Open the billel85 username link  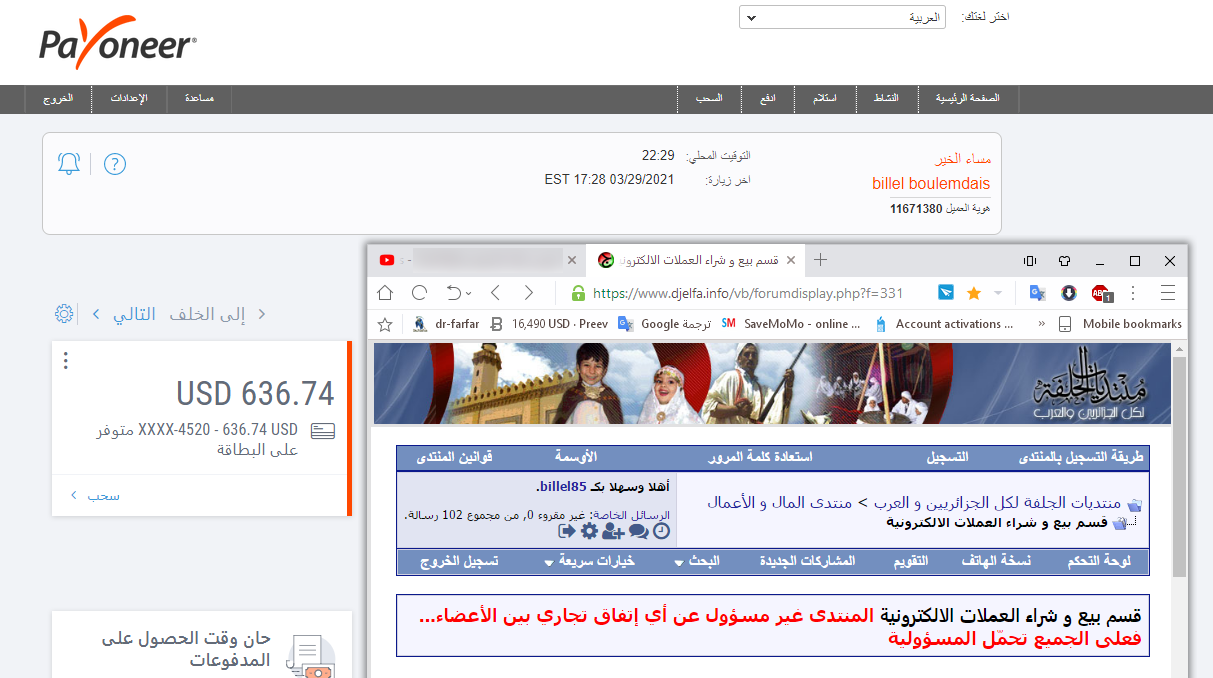click(x=561, y=487)
